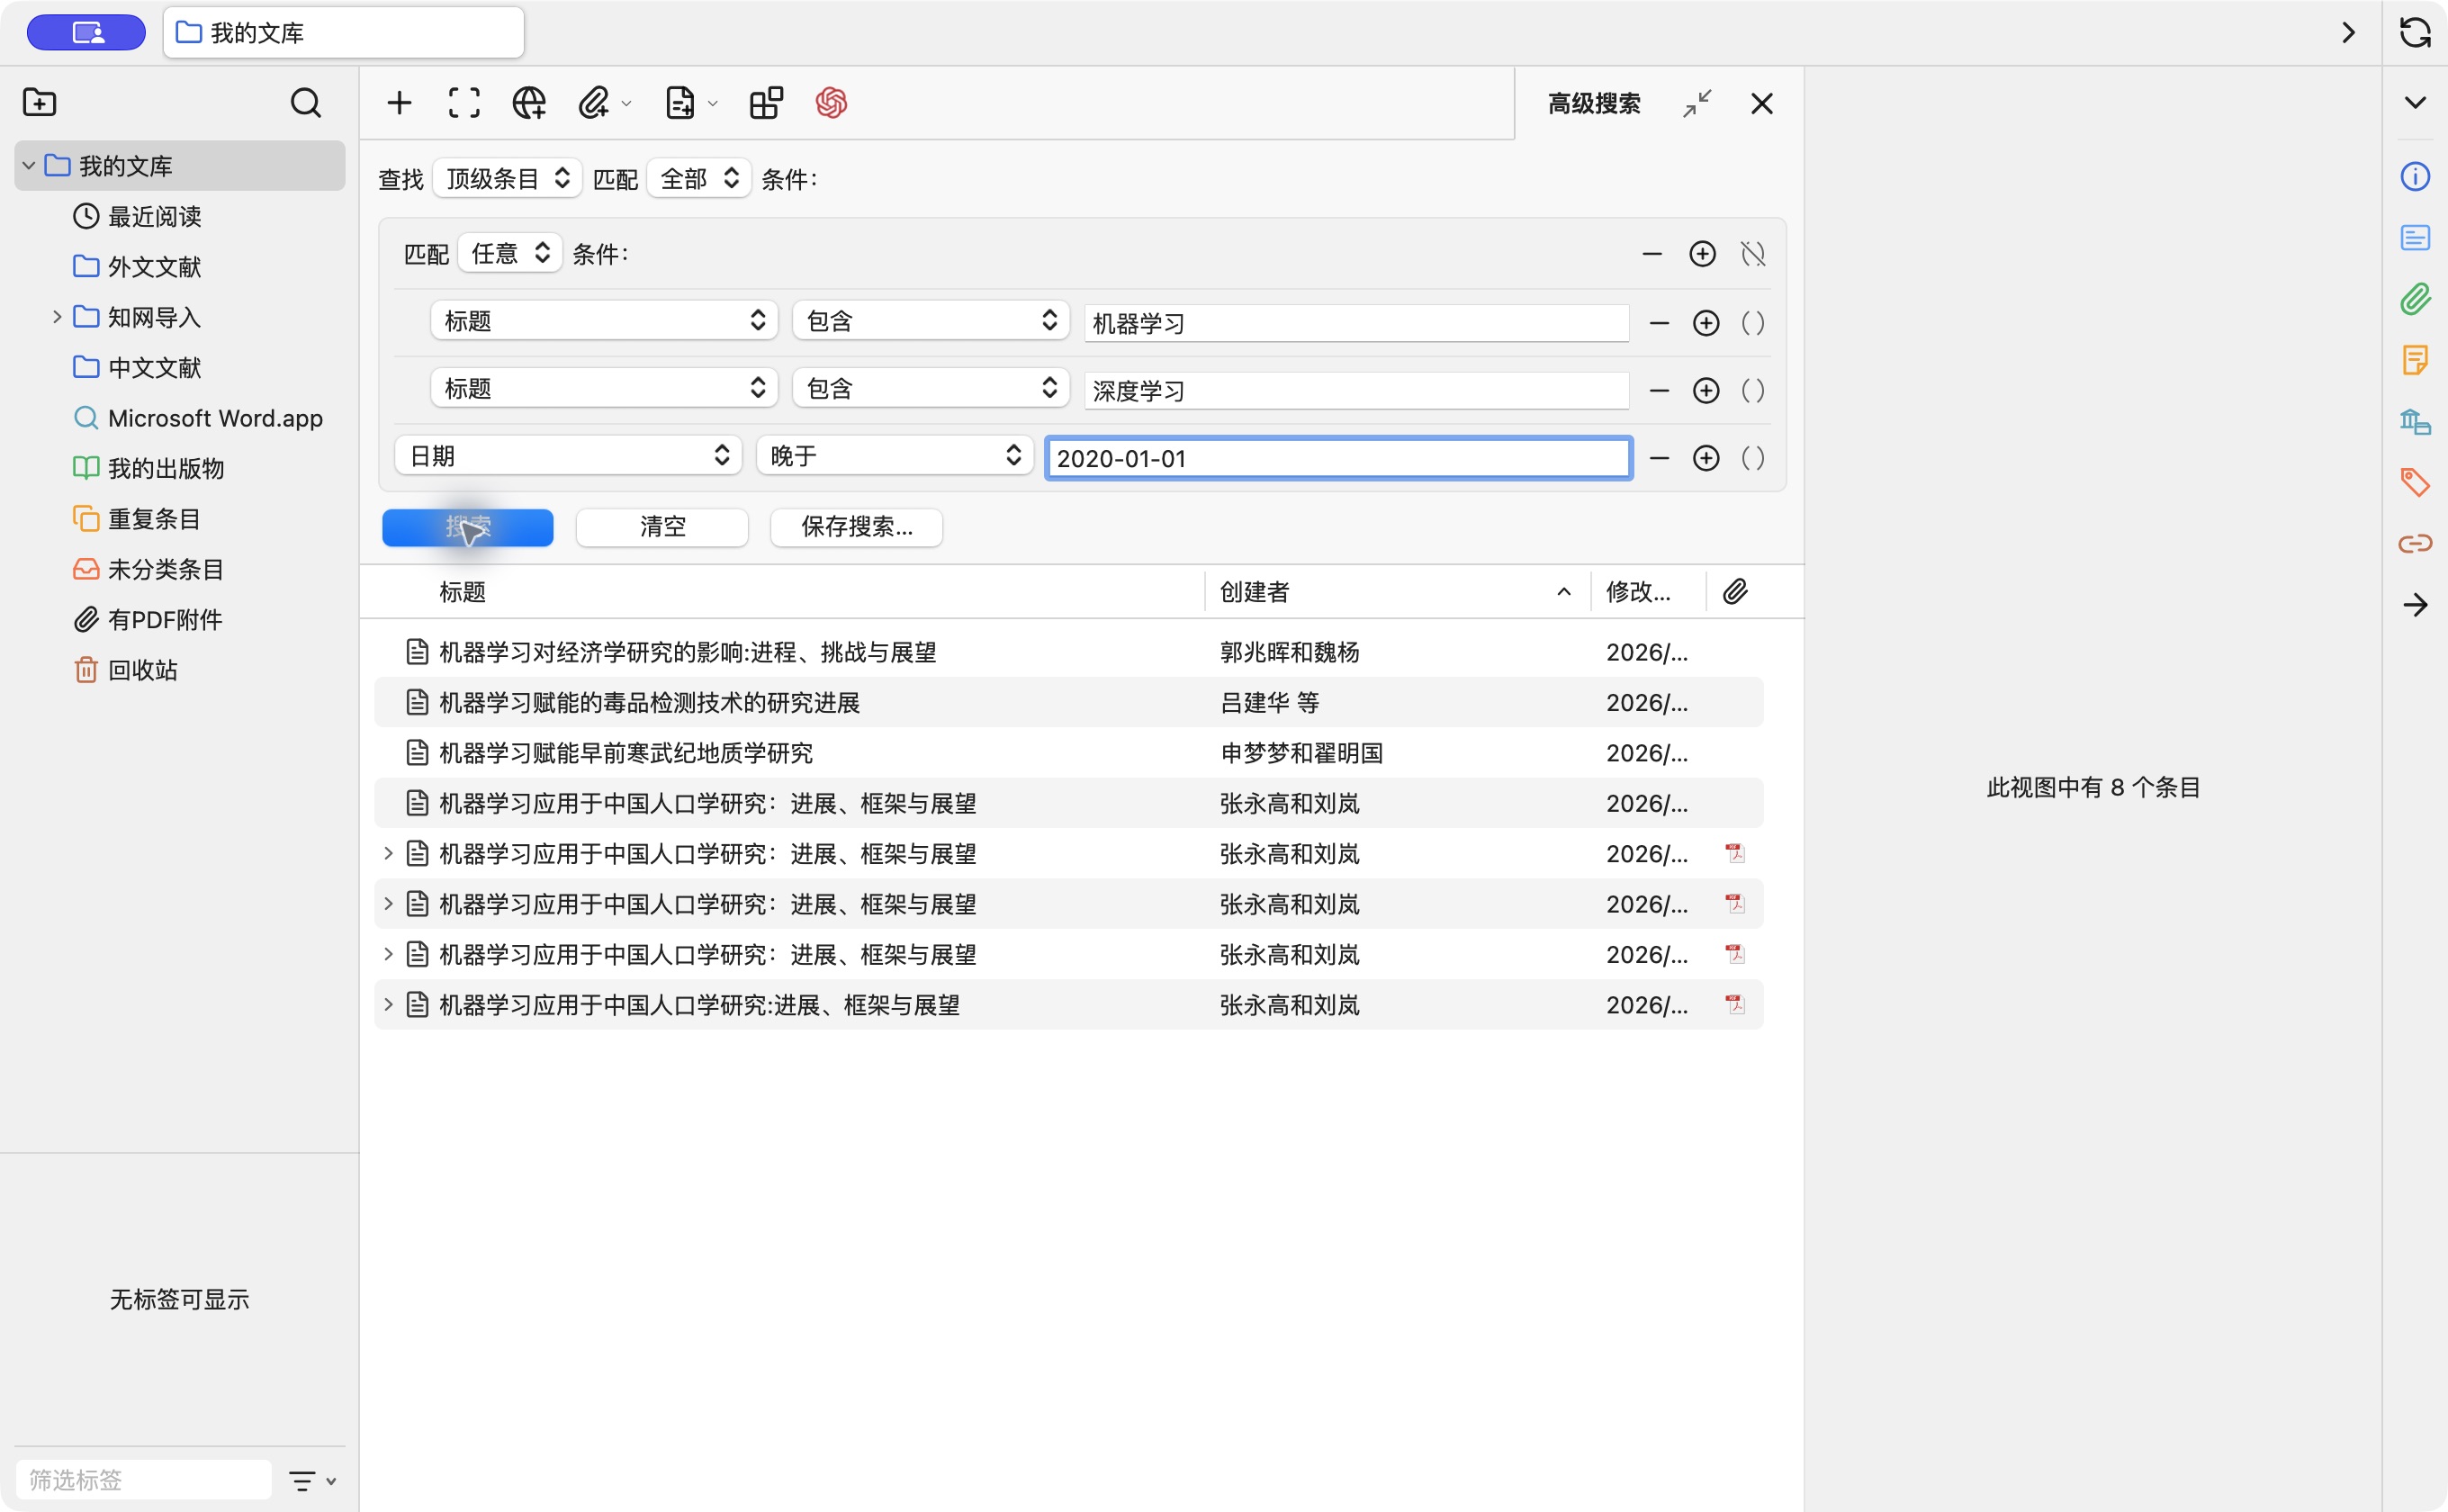This screenshot has height=1512, width=2448.
Task: Open the 任意 group match dropdown
Action: click(x=510, y=253)
